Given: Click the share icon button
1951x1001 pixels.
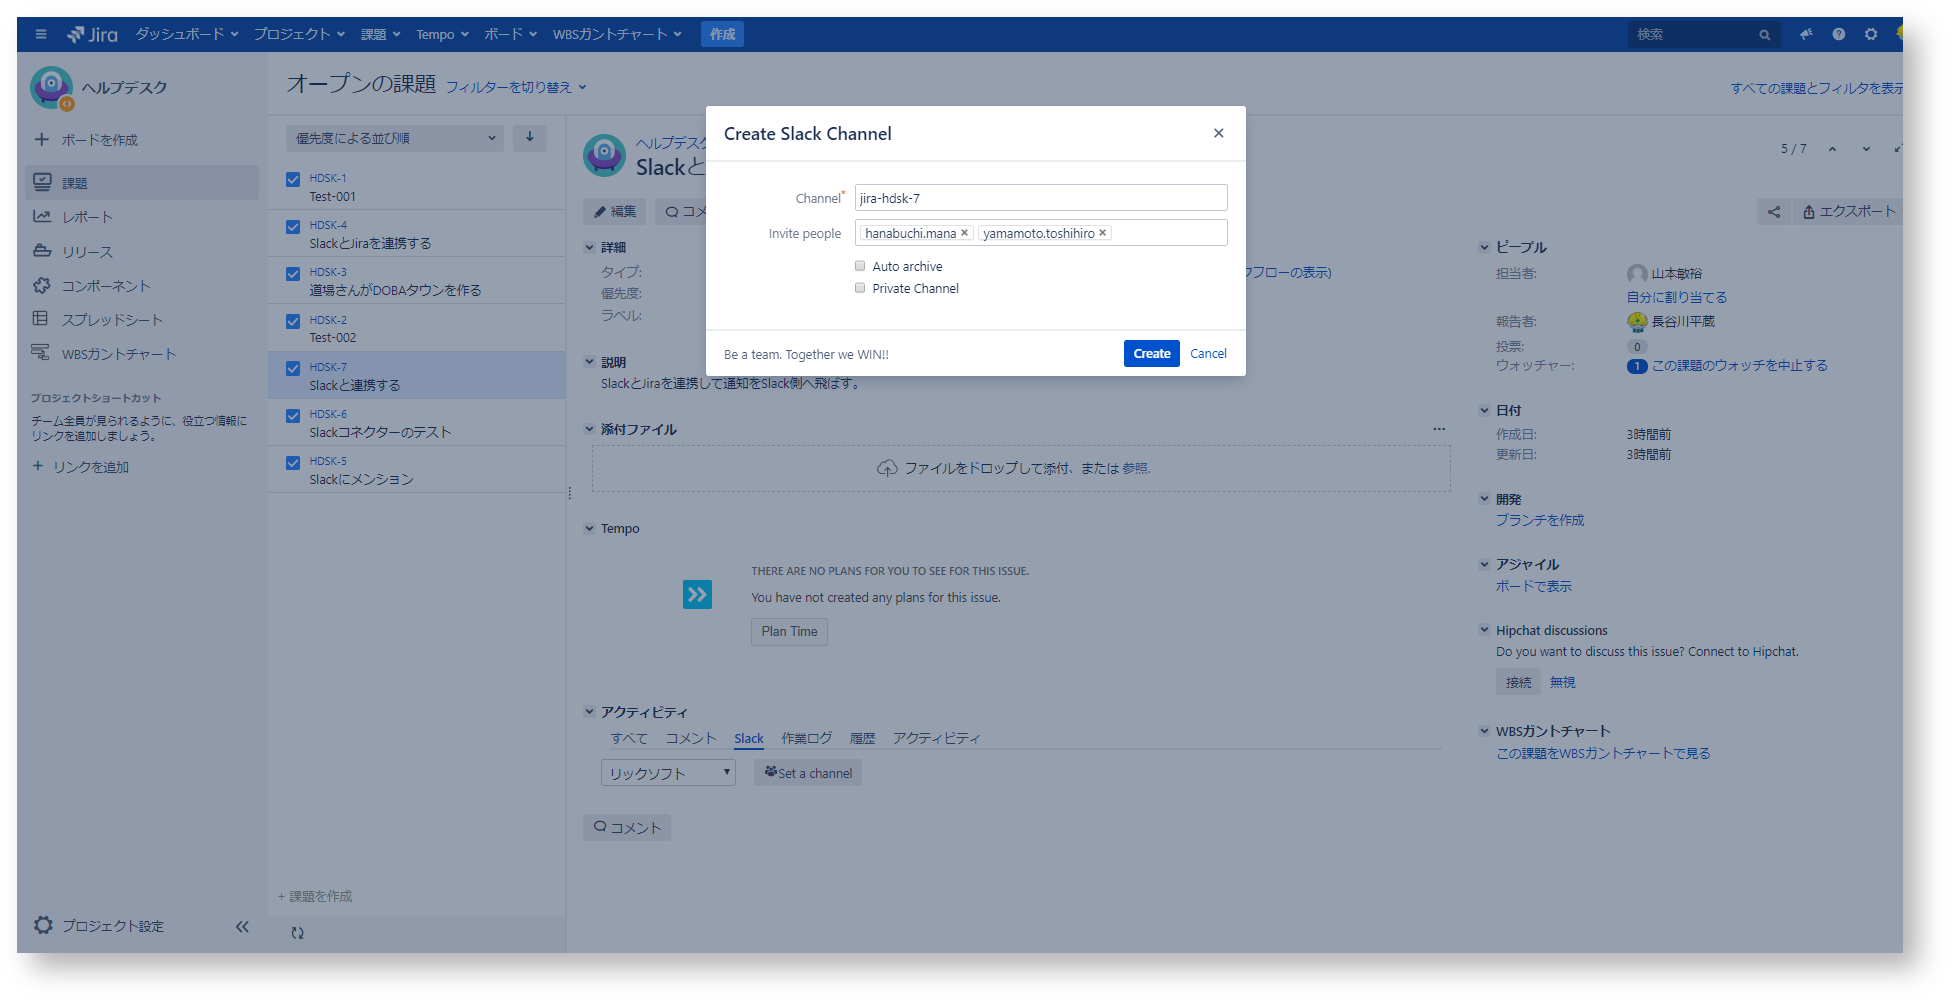Looking at the screenshot, I should click(x=1774, y=212).
